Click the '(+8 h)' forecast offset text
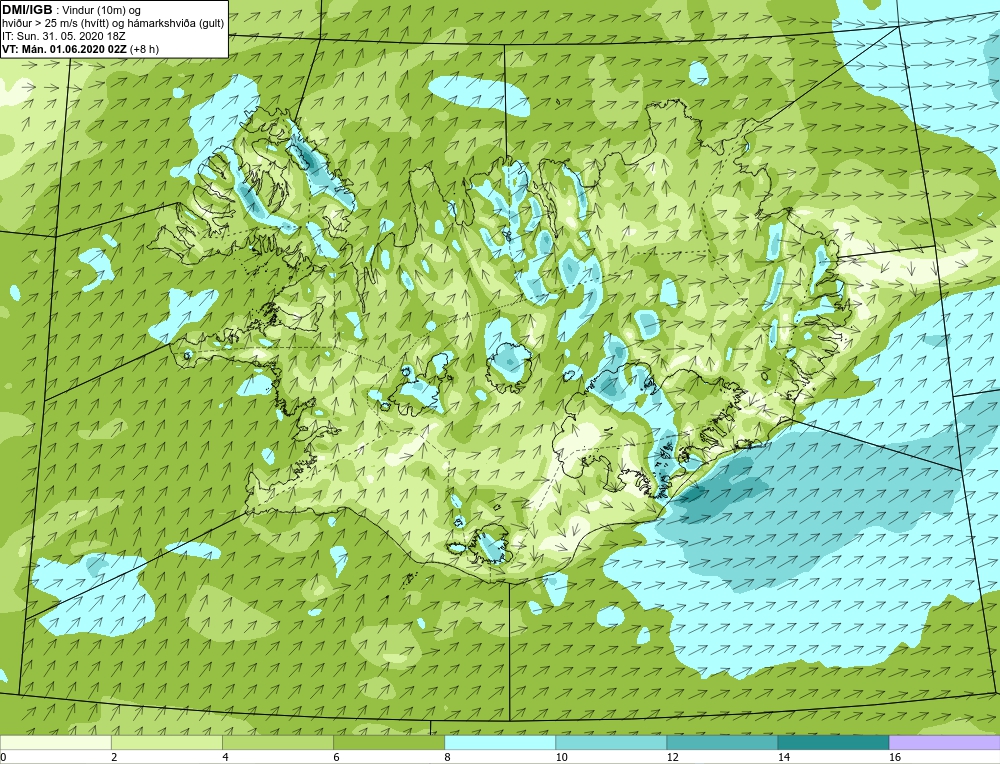This screenshot has width=1000, height=764. (x=144, y=49)
